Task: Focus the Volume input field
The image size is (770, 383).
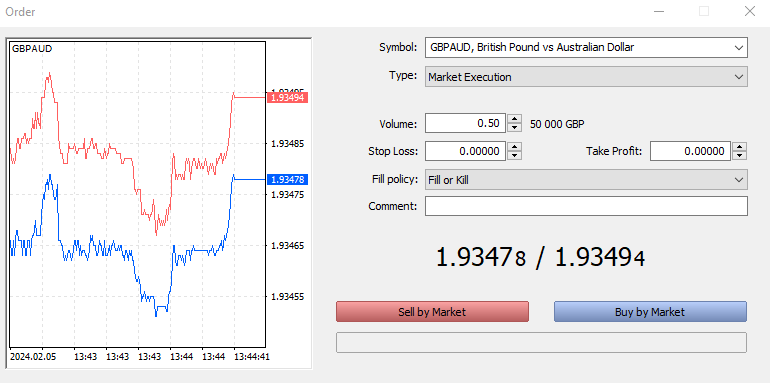Action: (x=465, y=123)
